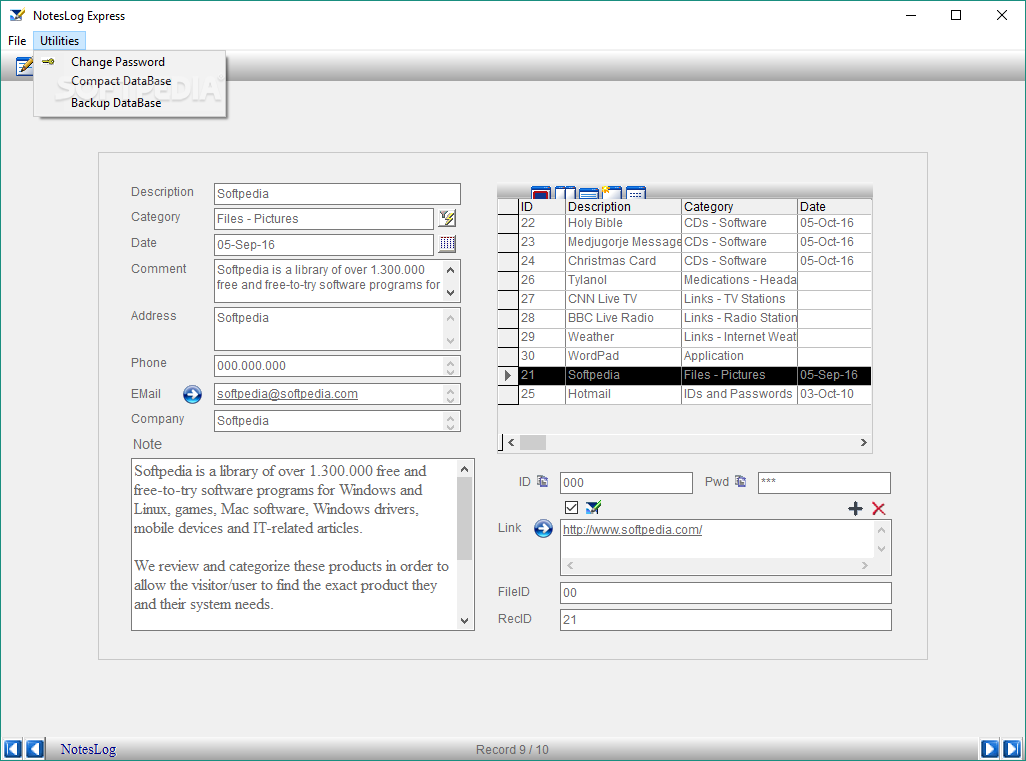Click the grid horizontal scrollbar thumb

(x=533, y=442)
